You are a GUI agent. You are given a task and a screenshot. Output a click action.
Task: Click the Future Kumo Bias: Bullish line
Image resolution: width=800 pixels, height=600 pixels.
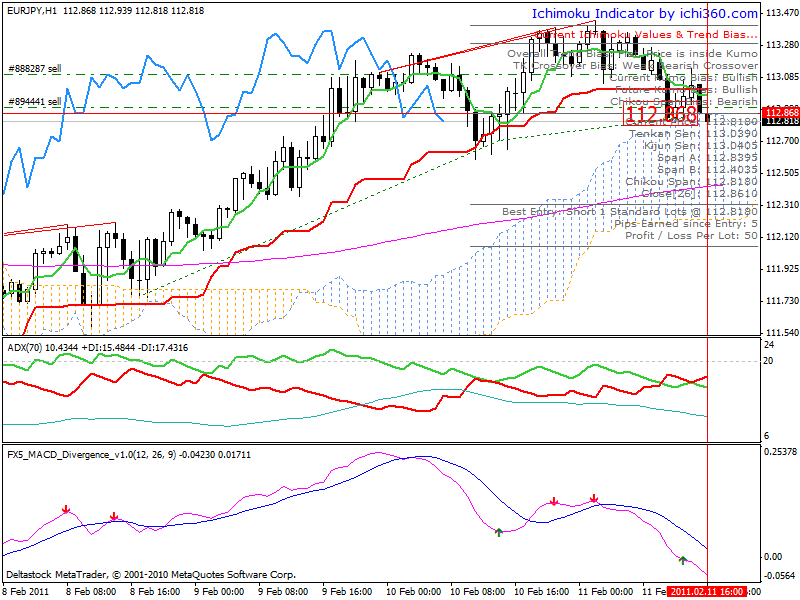click(686, 90)
